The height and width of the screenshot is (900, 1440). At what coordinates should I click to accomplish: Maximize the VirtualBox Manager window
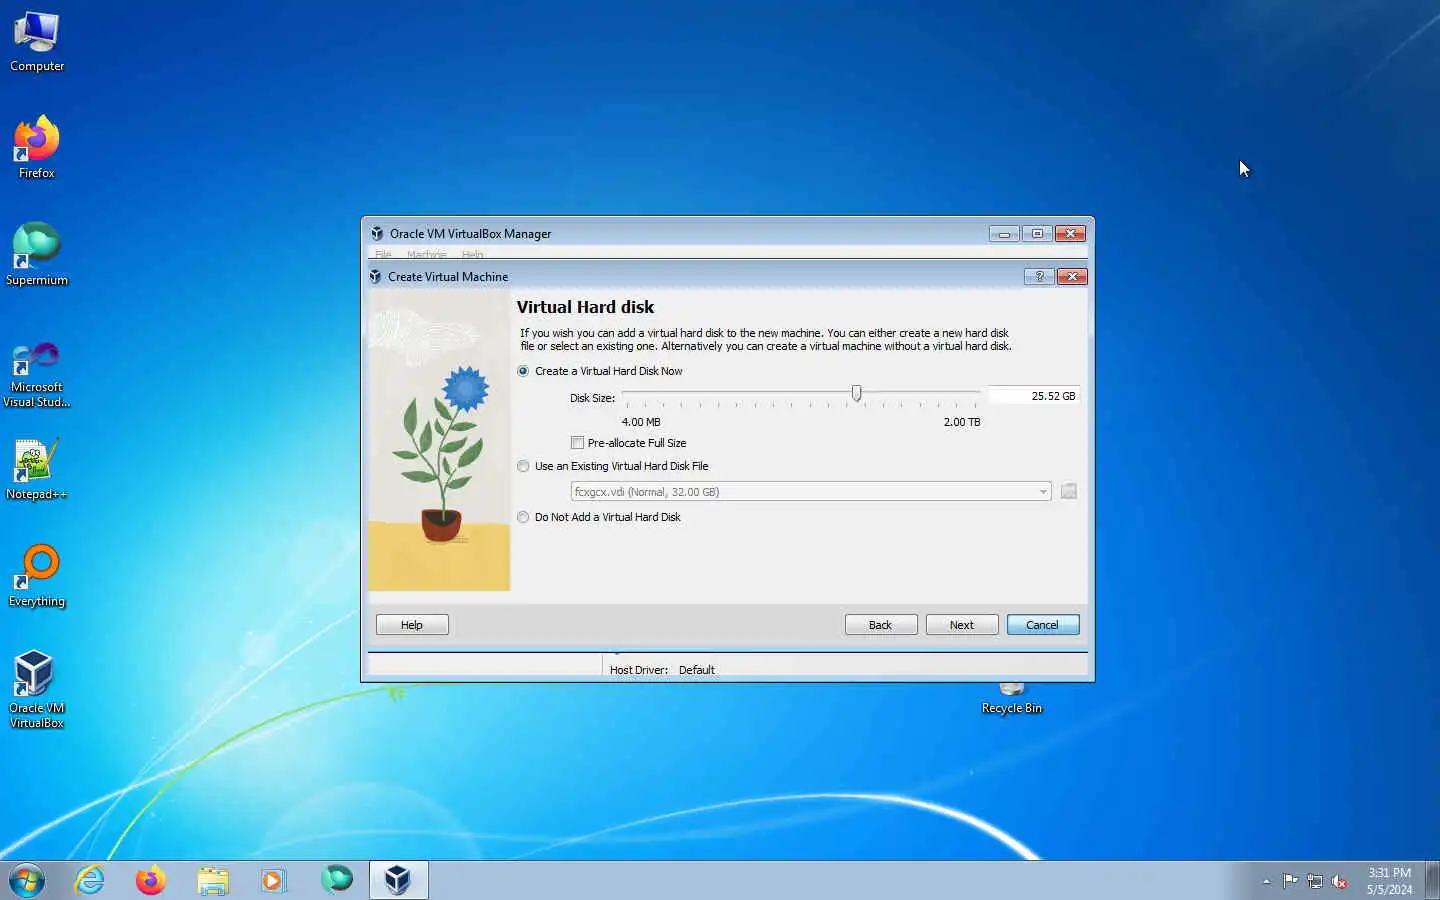[1037, 233]
